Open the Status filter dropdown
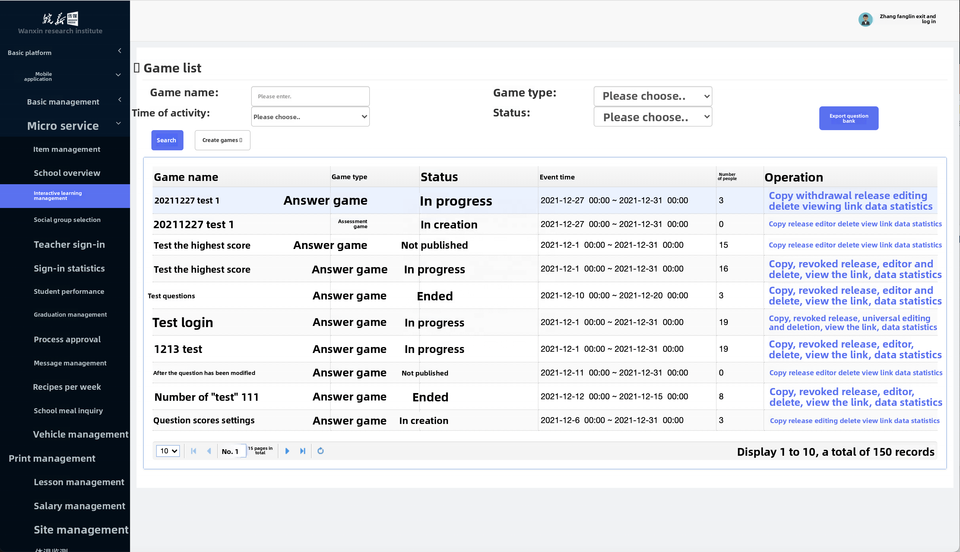960x552 pixels. pos(652,117)
